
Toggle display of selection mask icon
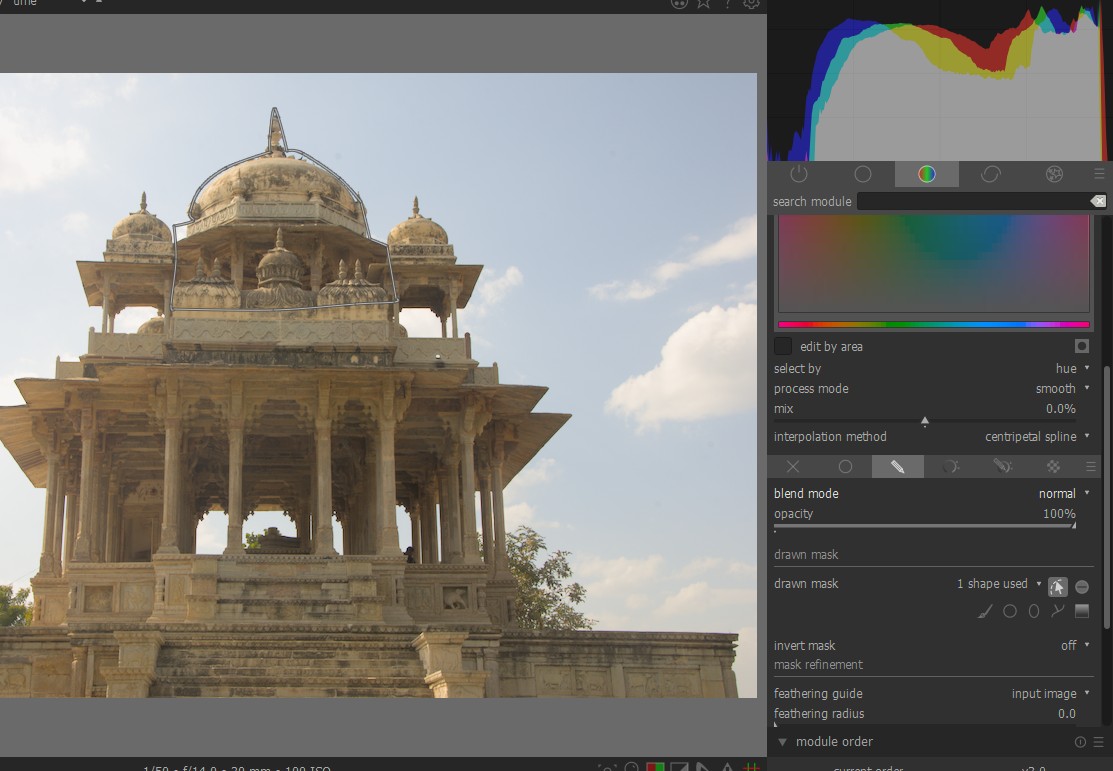tap(1081, 346)
